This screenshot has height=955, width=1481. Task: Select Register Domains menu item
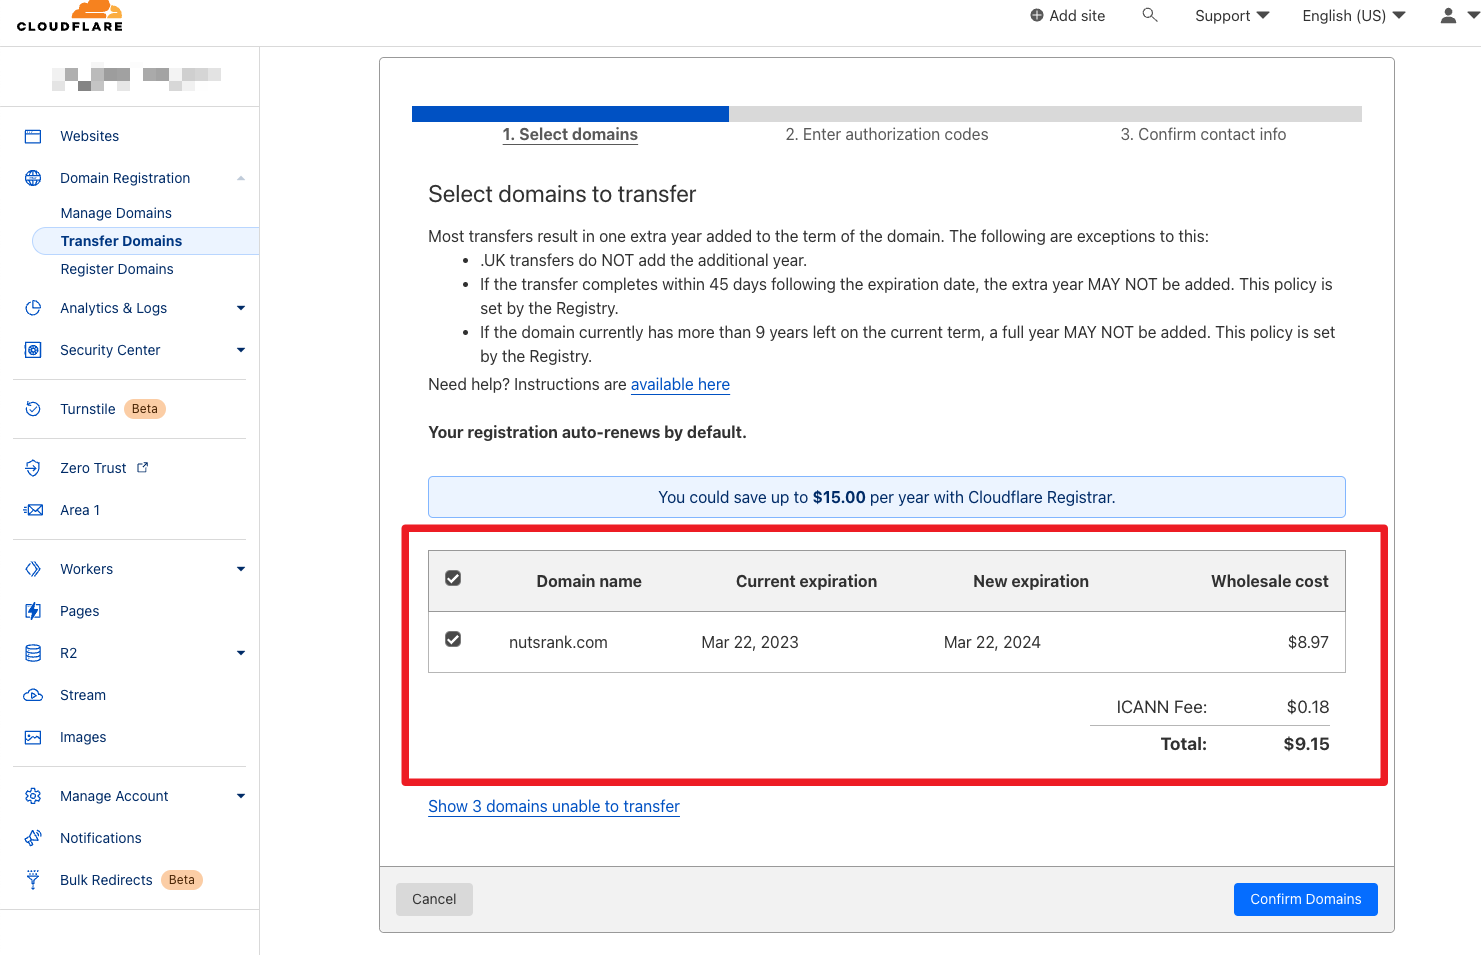[117, 269]
